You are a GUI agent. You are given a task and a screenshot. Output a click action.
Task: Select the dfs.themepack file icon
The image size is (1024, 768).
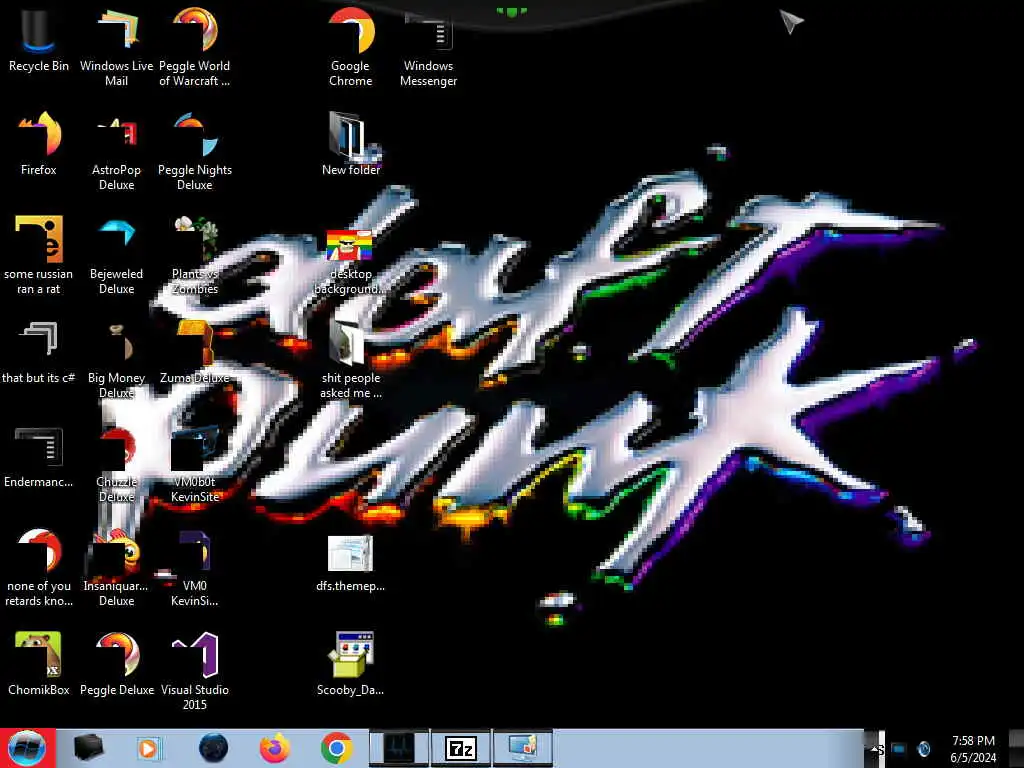[351, 563]
